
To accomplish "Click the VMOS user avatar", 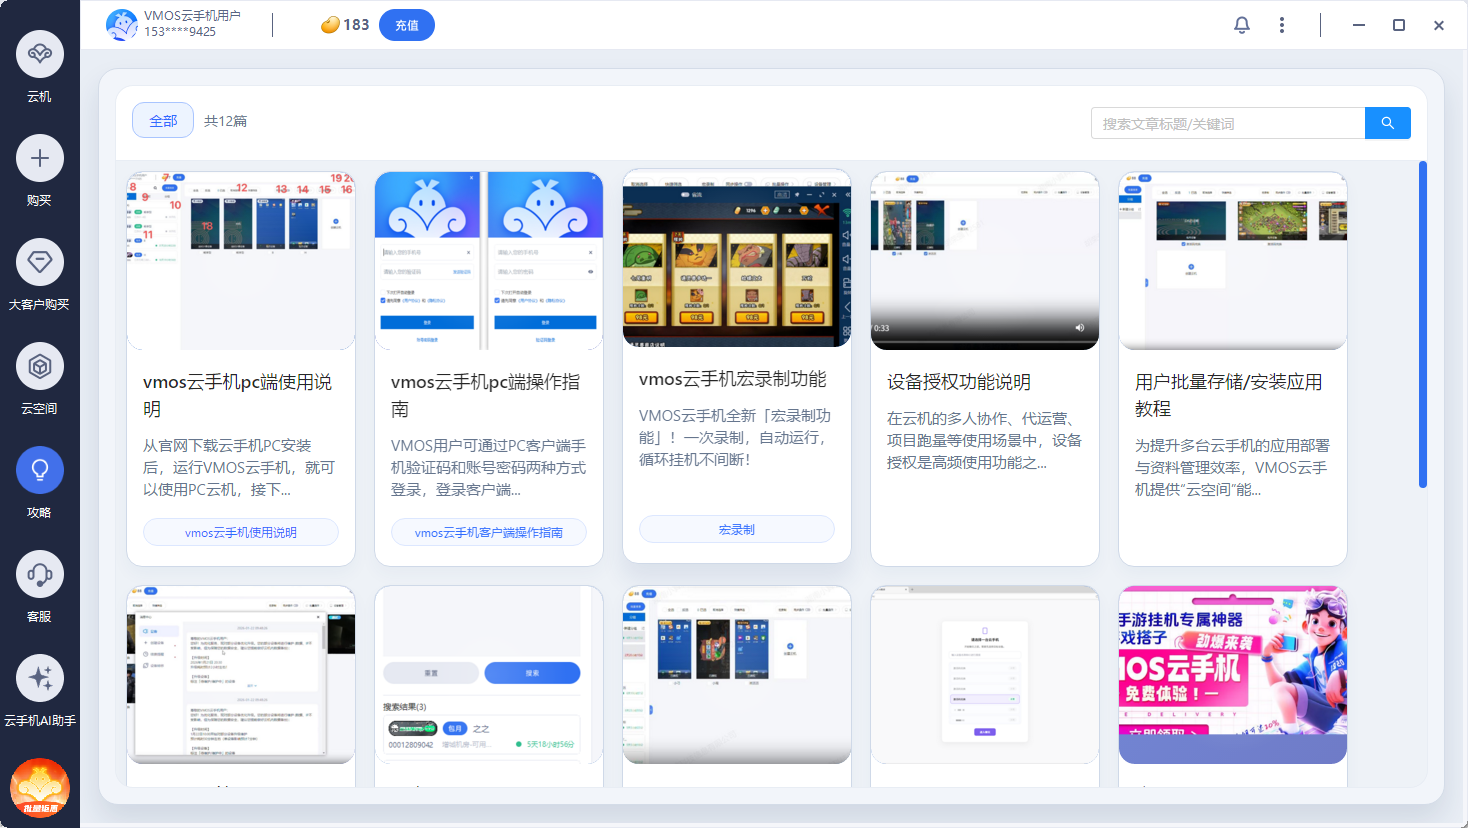I will (x=122, y=25).
